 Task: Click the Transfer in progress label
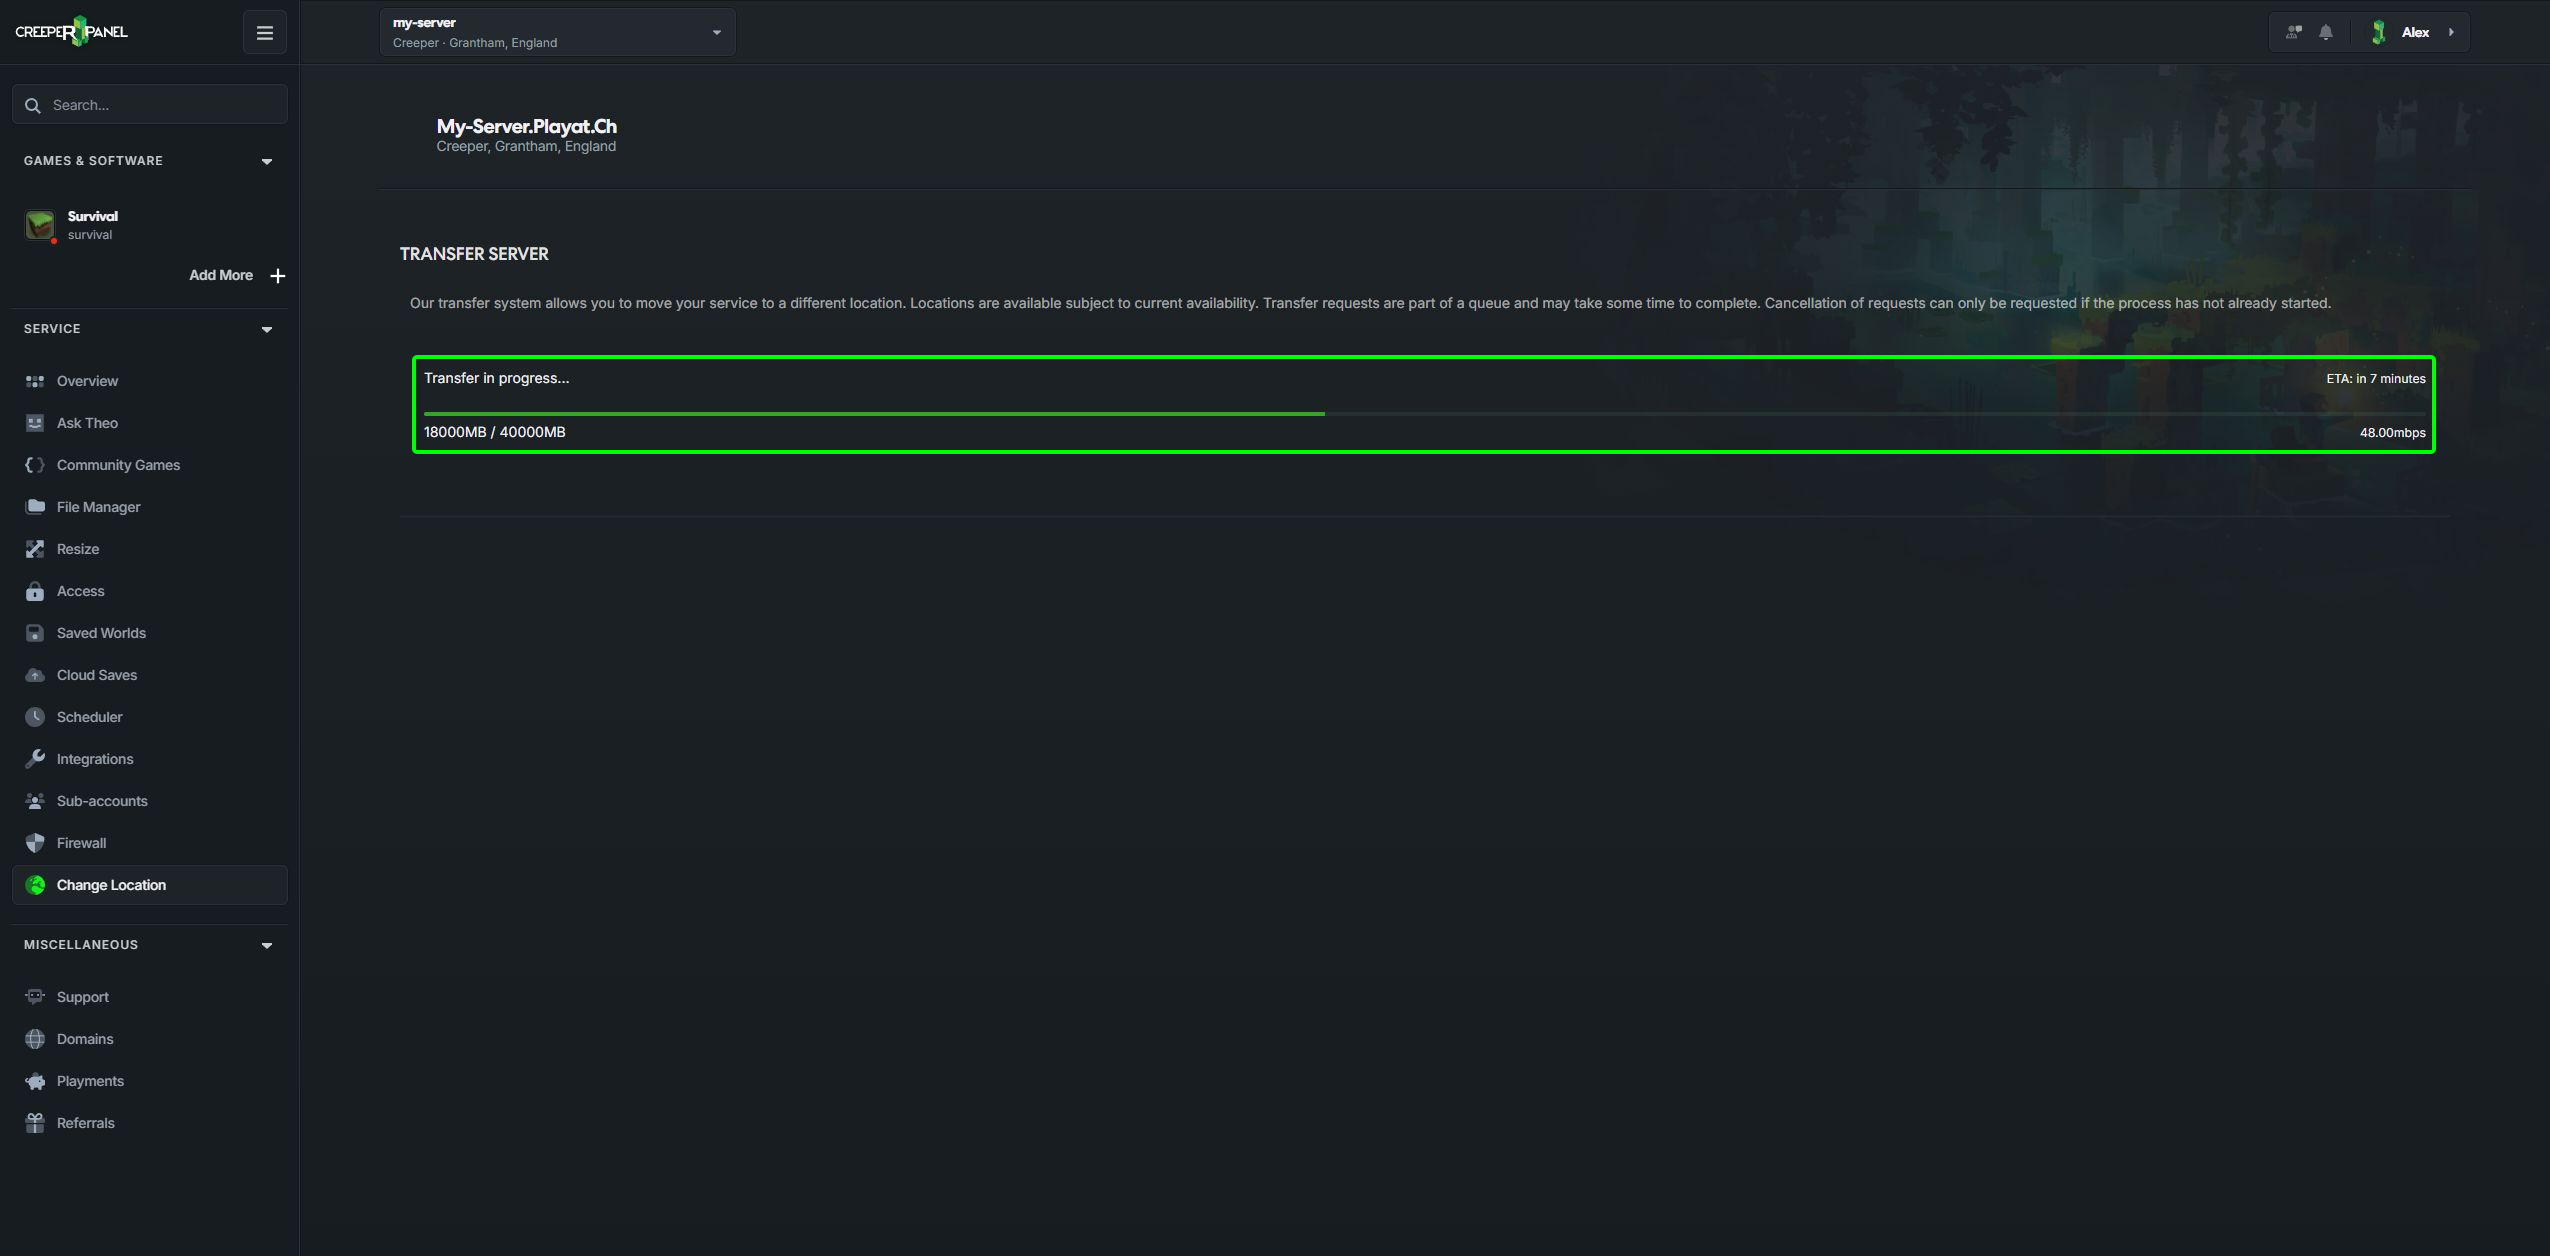(x=496, y=378)
